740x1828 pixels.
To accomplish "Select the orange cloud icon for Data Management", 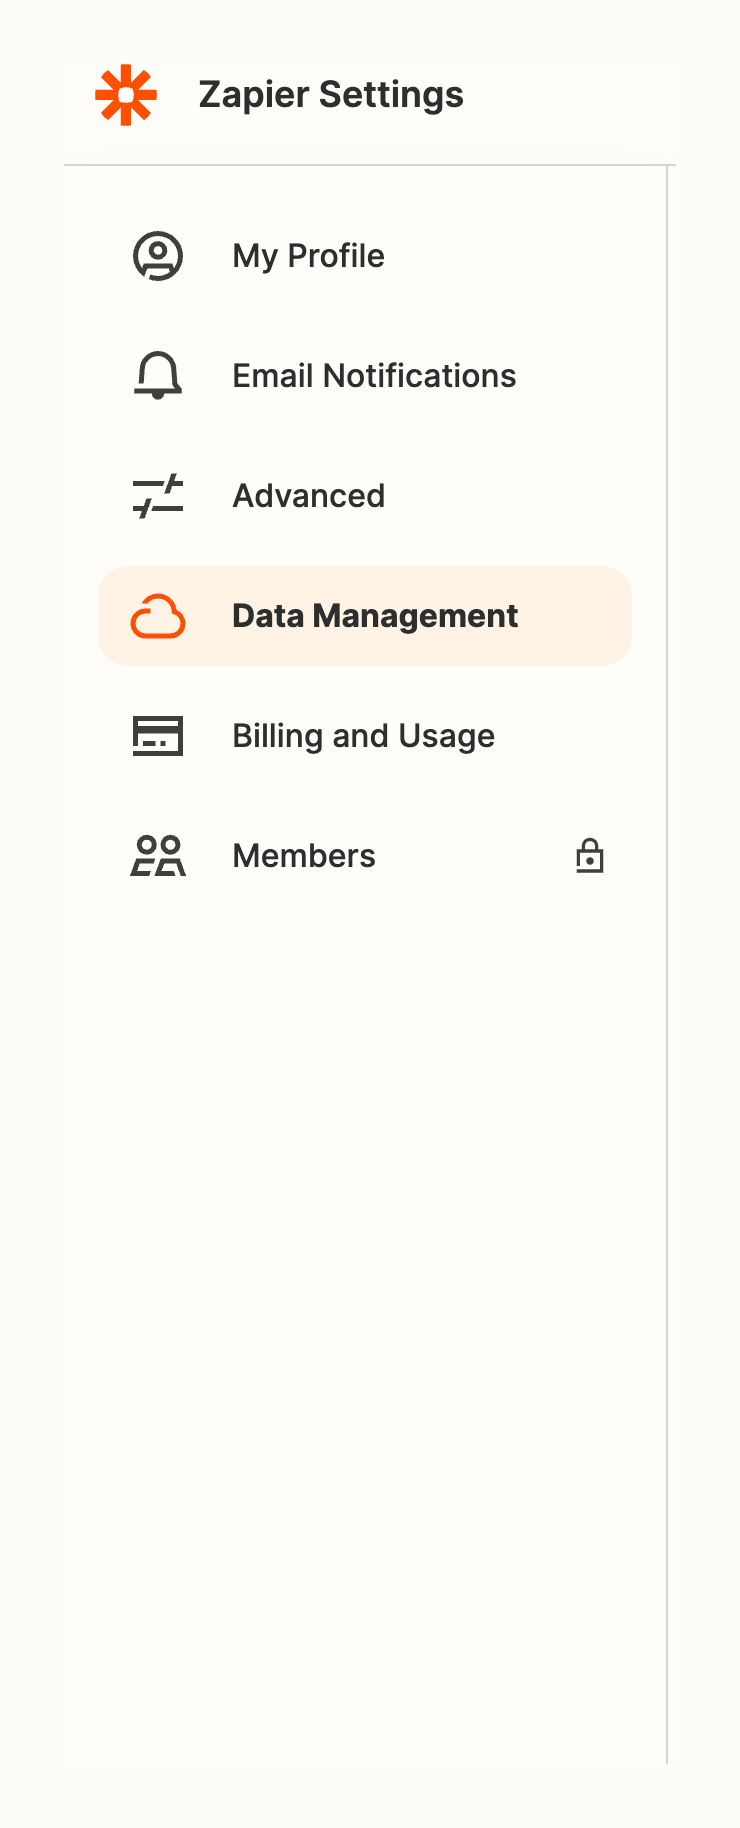I will 157,616.
